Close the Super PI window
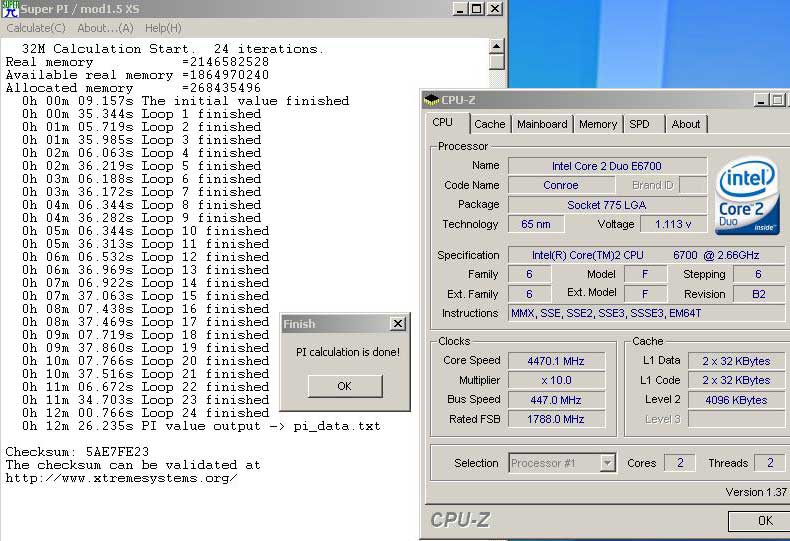790x541 pixels. click(495, 9)
